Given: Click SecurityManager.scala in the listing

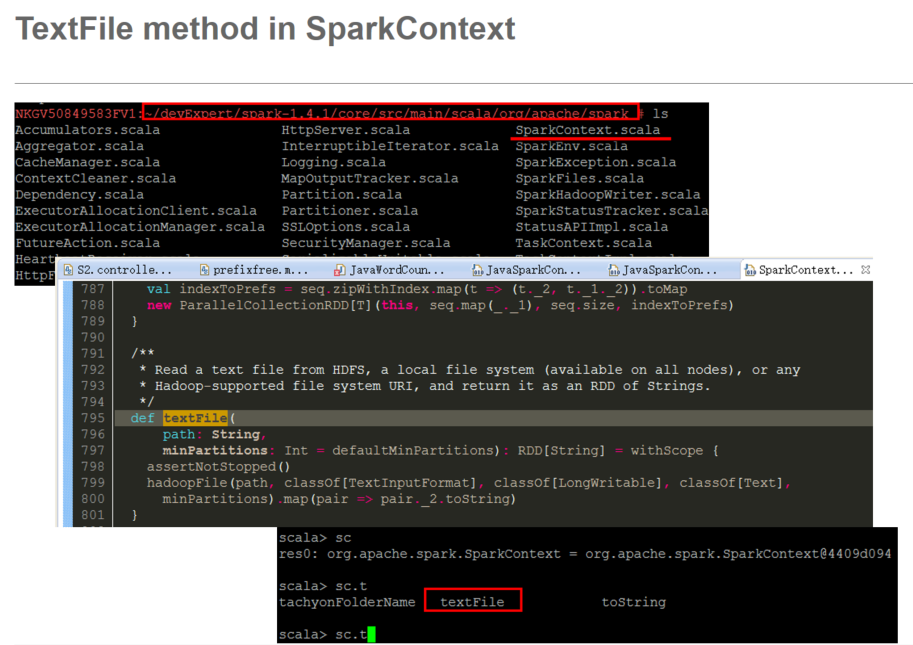Looking at the screenshot, I should (x=366, y=243).
